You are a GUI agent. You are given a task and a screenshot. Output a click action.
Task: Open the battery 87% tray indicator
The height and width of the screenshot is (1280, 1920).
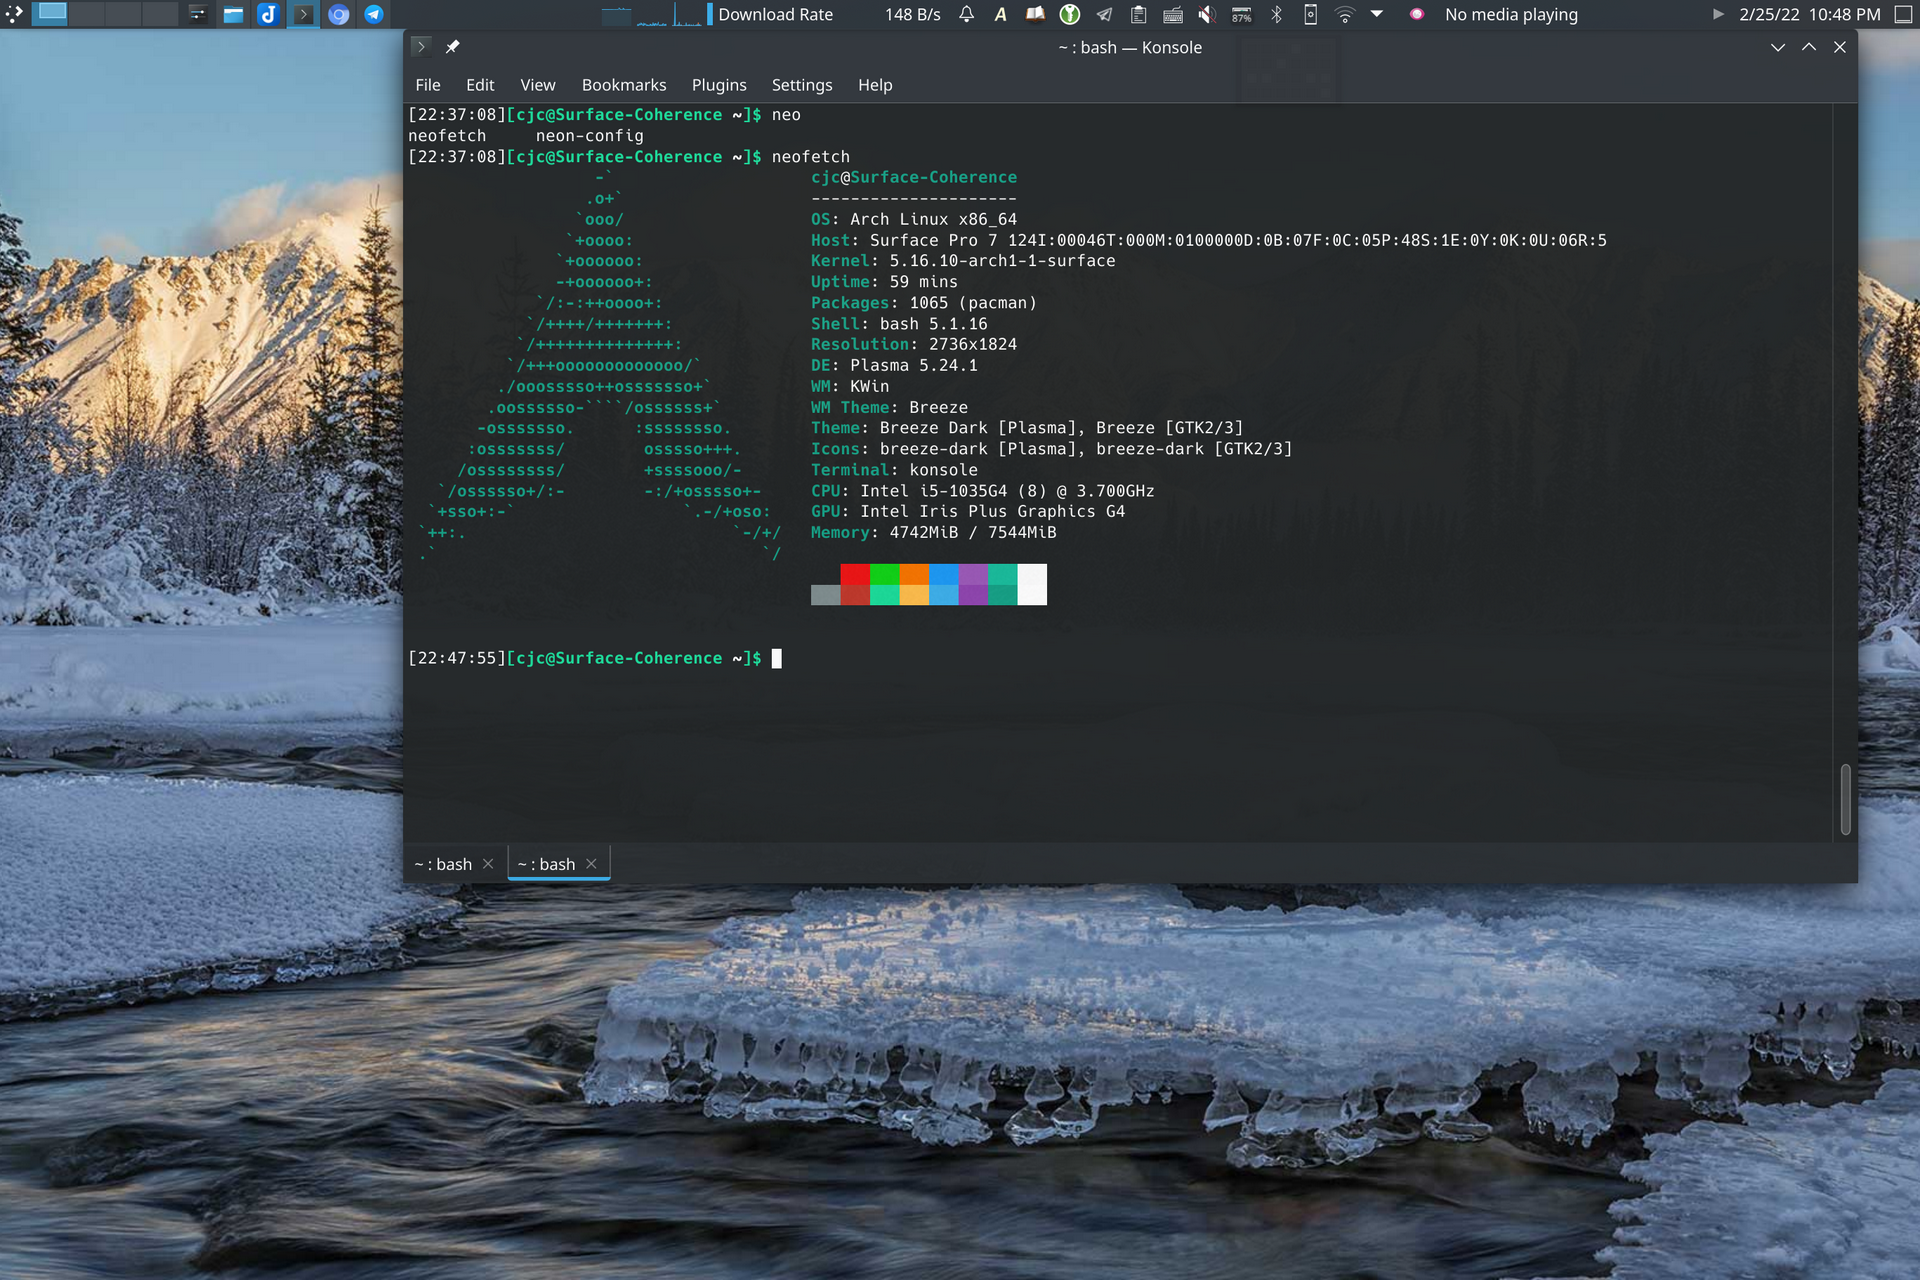pos(1241,14)
